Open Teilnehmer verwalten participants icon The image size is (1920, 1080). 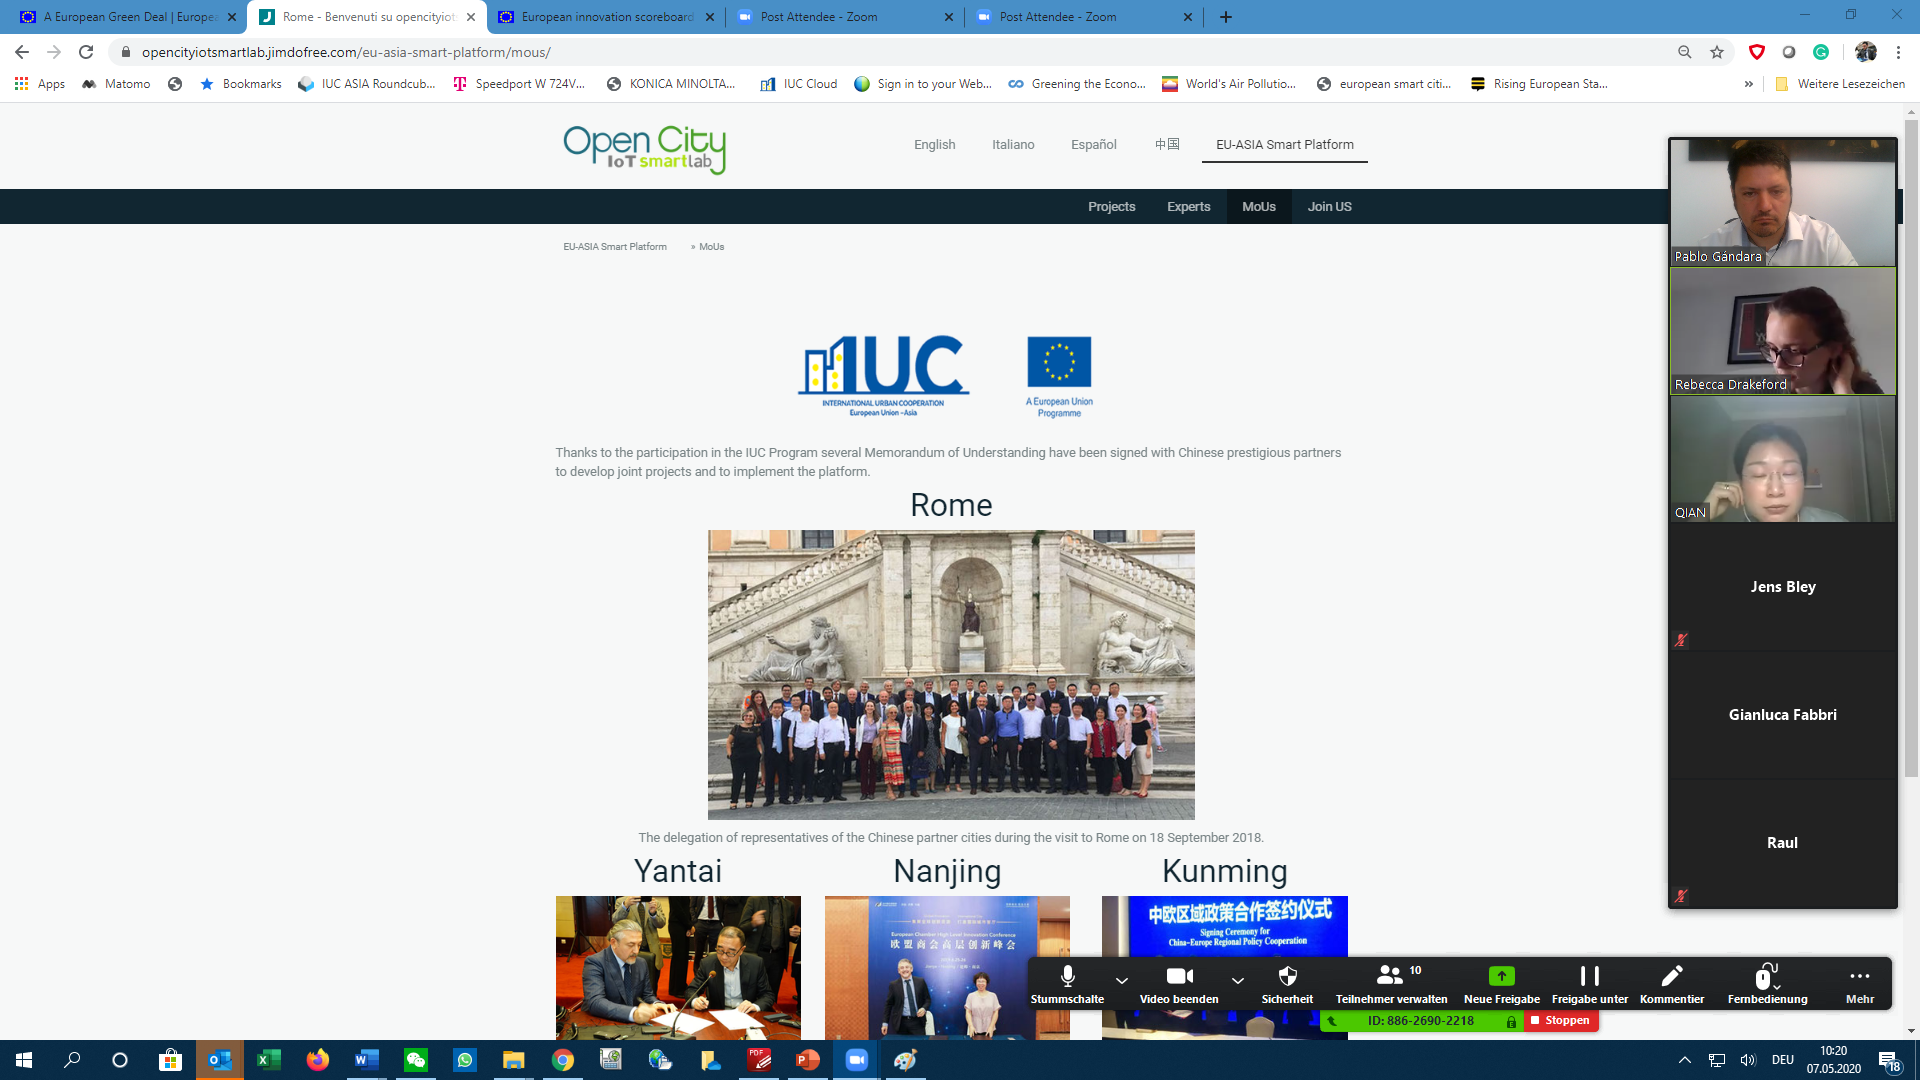coord(1389,976)
